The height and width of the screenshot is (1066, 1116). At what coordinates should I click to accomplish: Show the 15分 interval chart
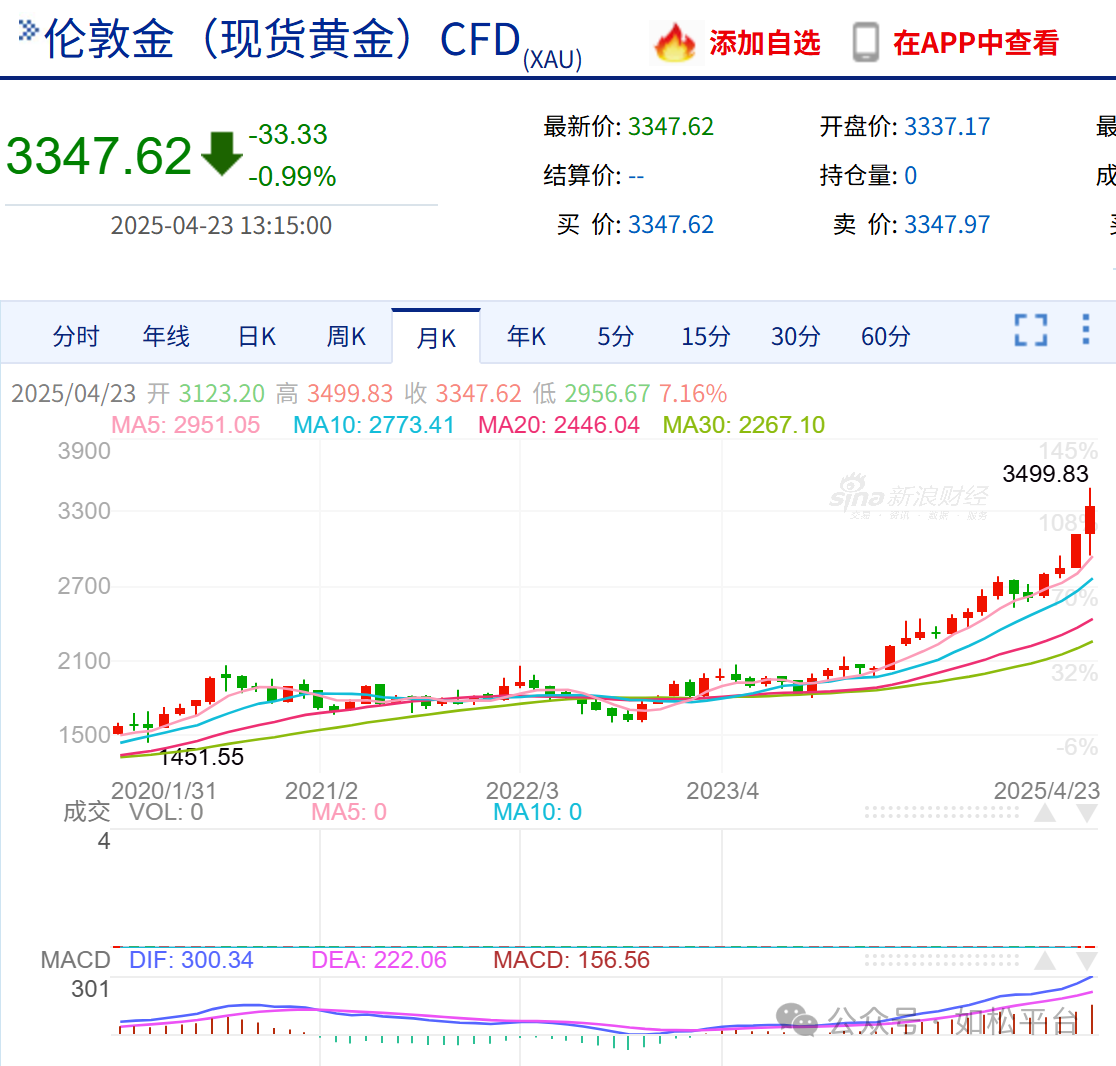(x=705, y=336)
